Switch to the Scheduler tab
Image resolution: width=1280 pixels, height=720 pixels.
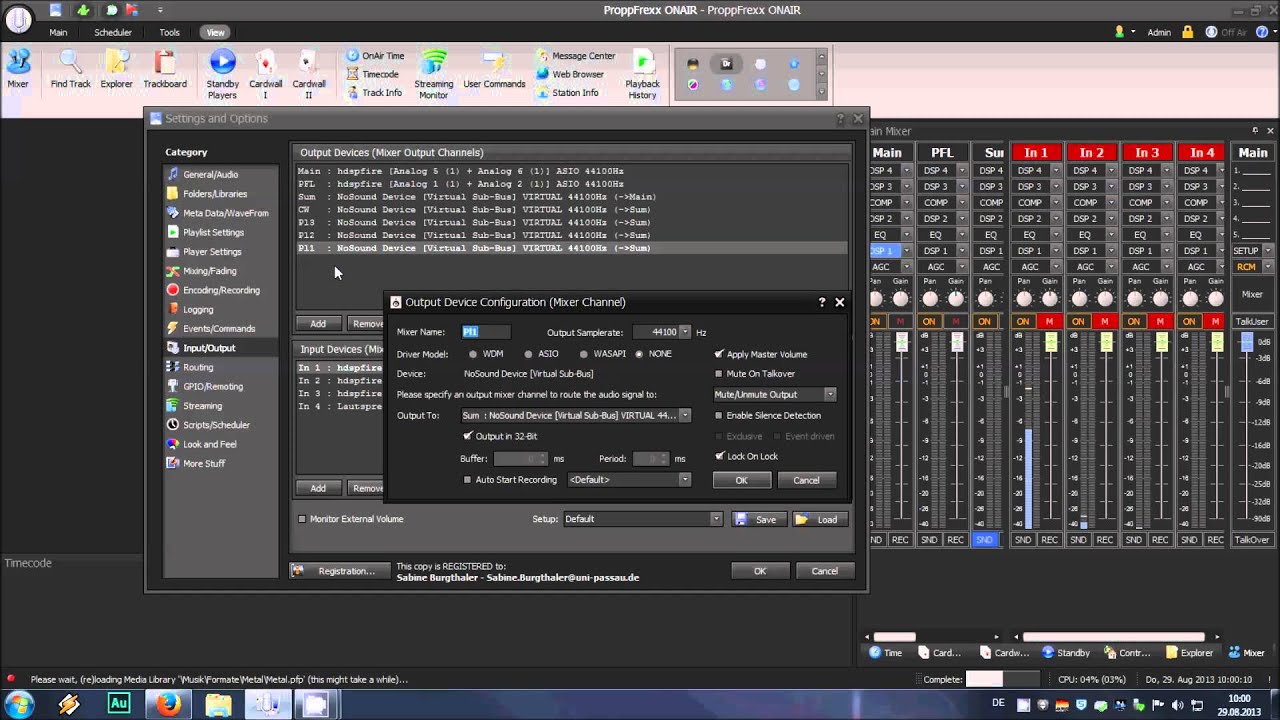pyautogui.click(x=113, y=32)
